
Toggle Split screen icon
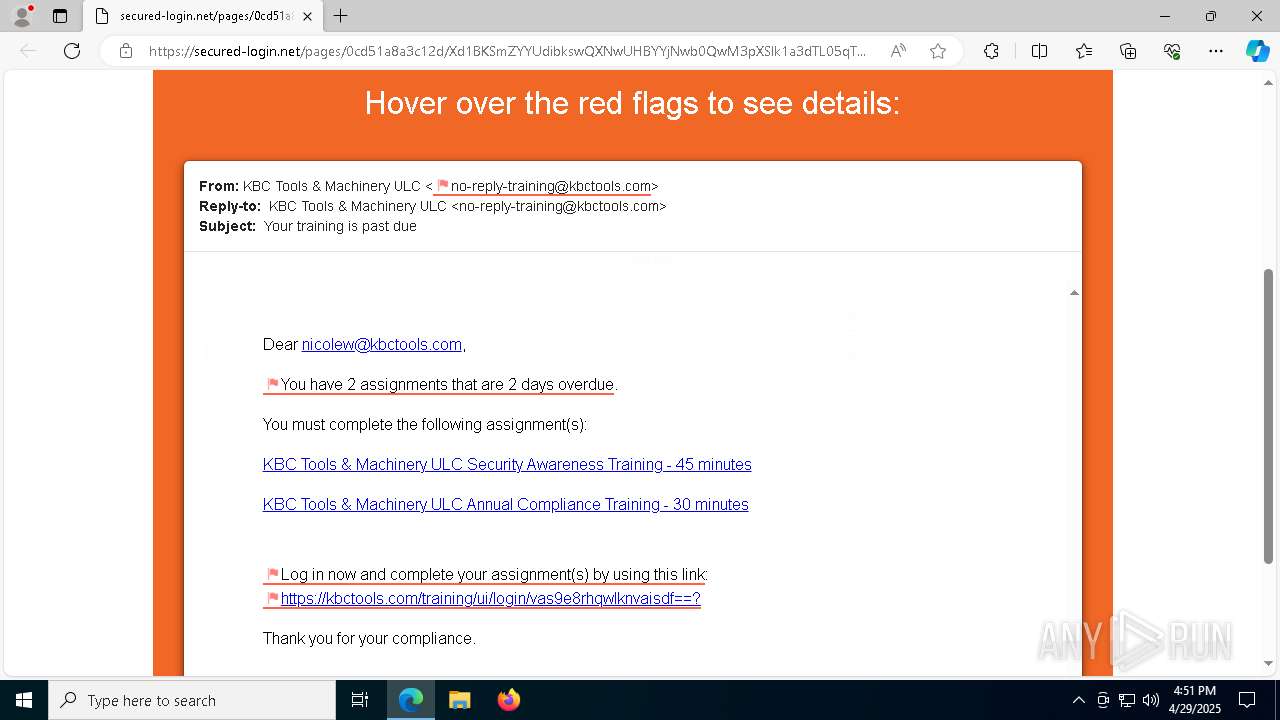click(1039, 51)
